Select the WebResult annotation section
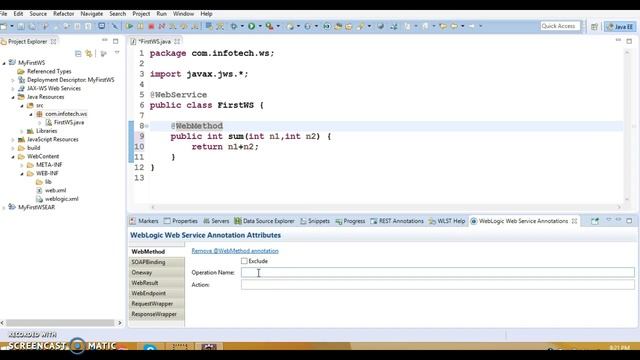The width and height of the screenshot is (640, 360). (x=156, y=283)
